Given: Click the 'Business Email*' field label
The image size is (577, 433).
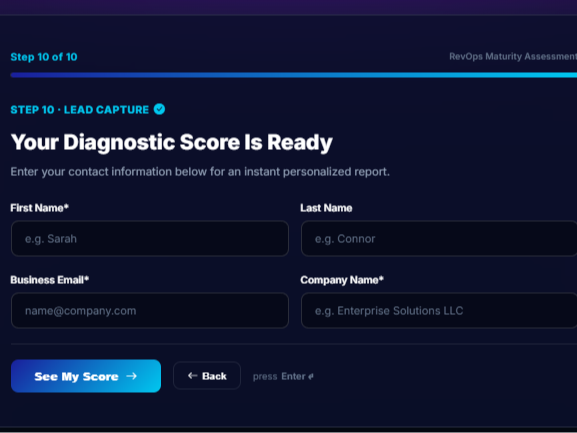Looking at the screenshot, I should point(50,280).
